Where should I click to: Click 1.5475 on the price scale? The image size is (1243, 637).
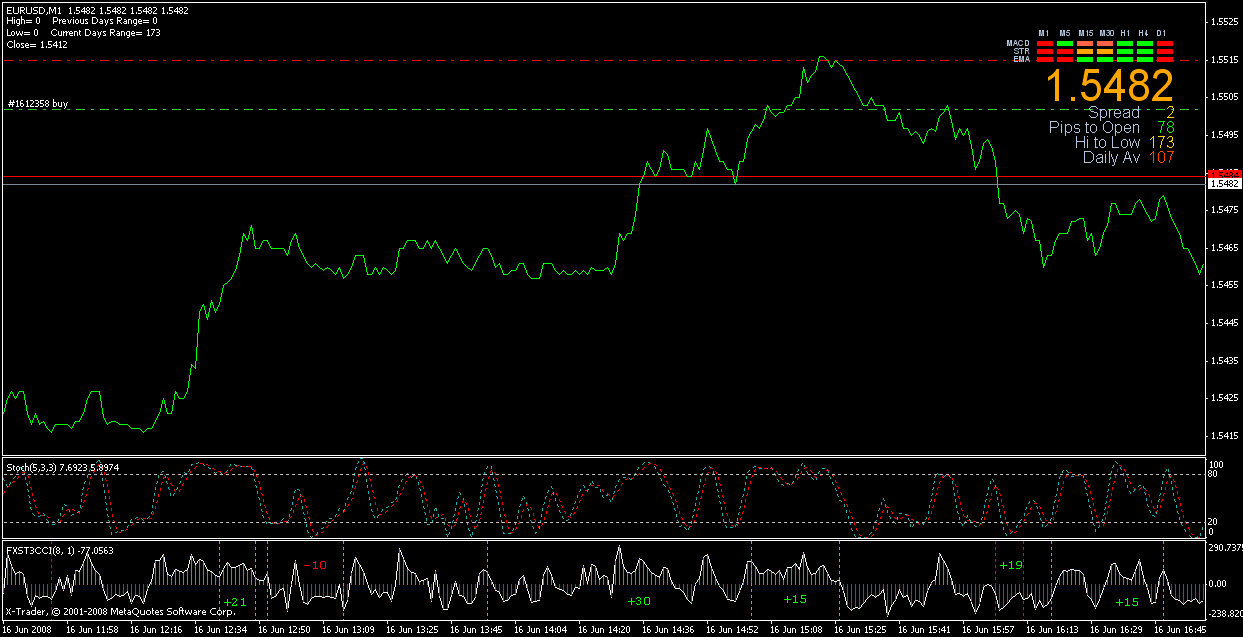pyautogui.click(x=1225, y=210)
